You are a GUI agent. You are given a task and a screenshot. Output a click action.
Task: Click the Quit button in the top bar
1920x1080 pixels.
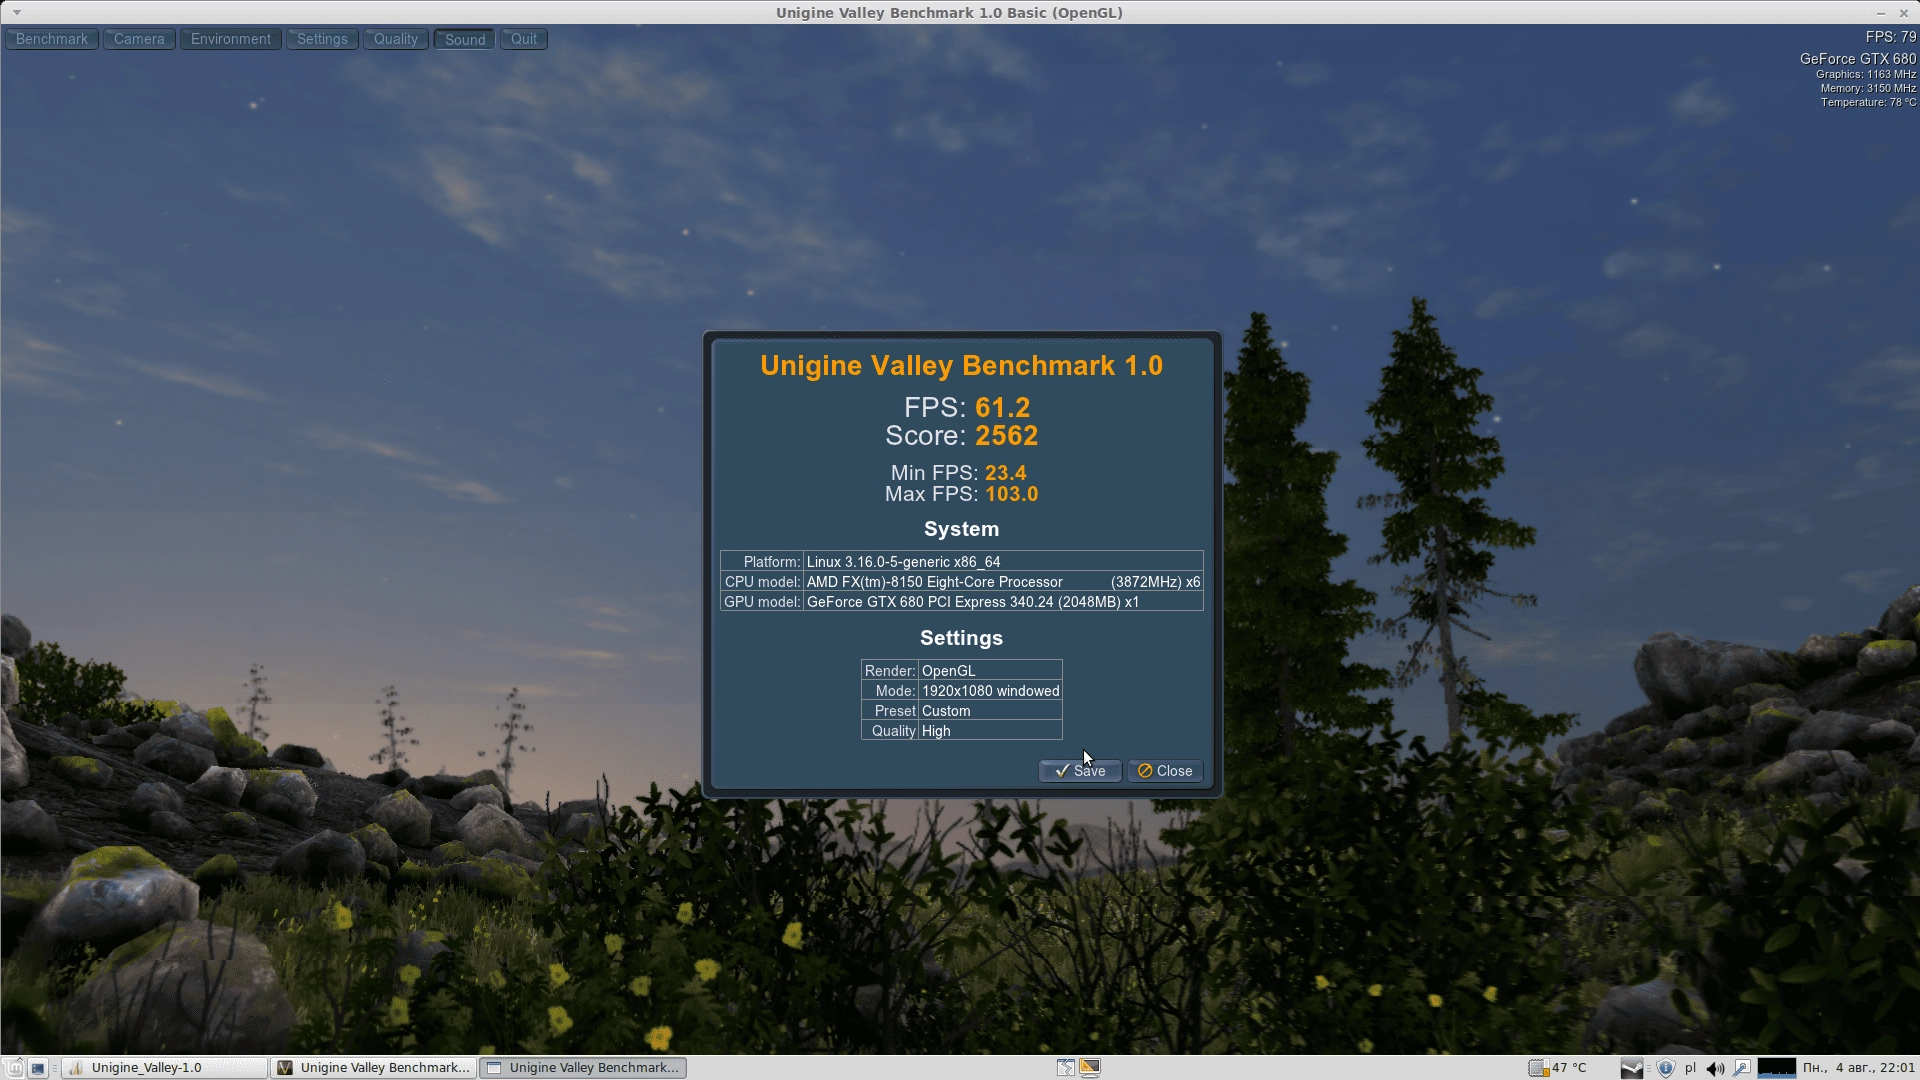point(524,39)
